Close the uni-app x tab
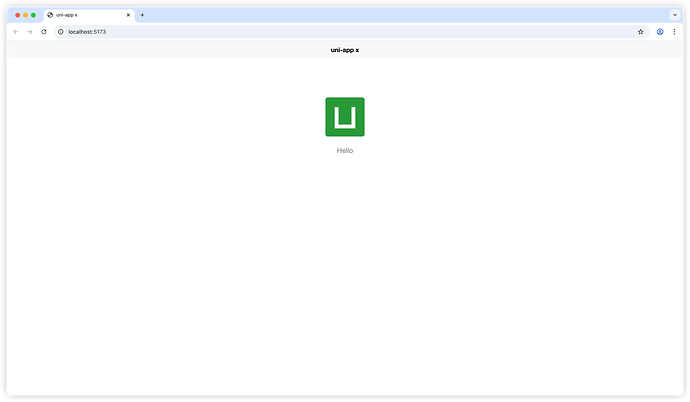 coord(128,15)
